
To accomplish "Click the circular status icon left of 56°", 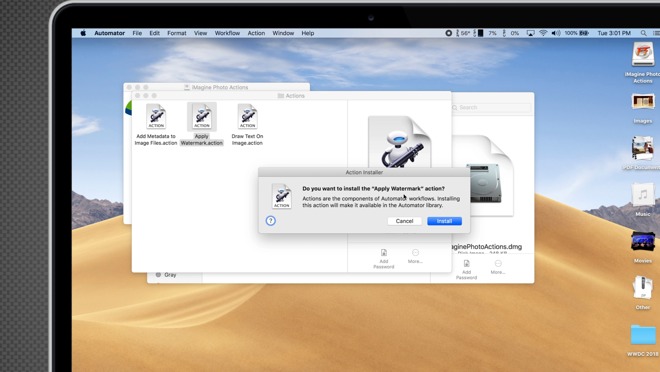I will point(449,33).
